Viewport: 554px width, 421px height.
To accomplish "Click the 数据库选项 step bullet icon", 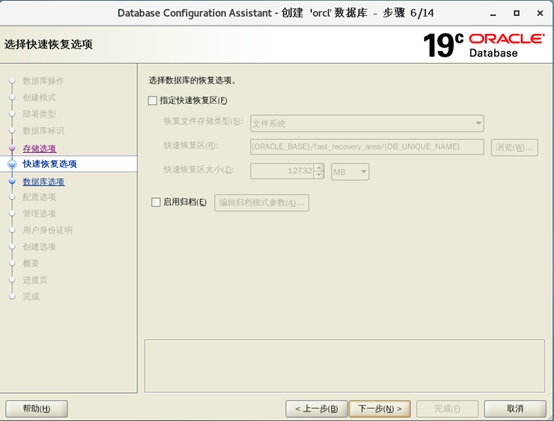I will point(12,181).
